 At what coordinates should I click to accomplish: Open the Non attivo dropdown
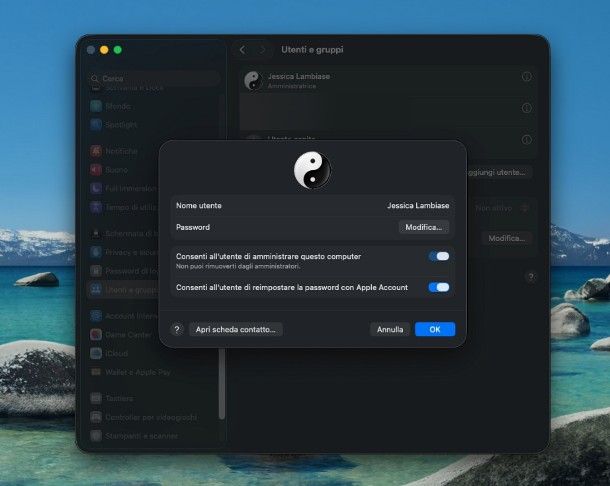(501, 208)
